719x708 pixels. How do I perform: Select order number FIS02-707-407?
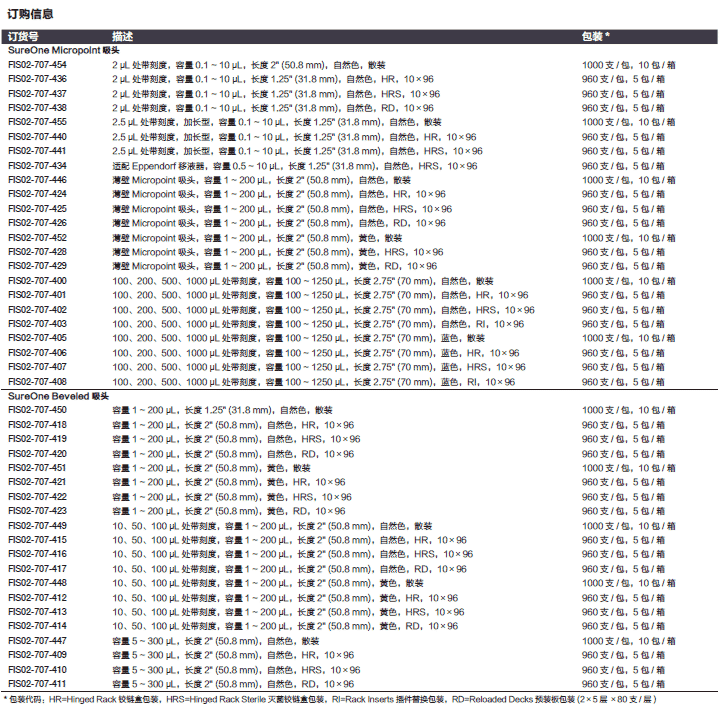(37, 367)
